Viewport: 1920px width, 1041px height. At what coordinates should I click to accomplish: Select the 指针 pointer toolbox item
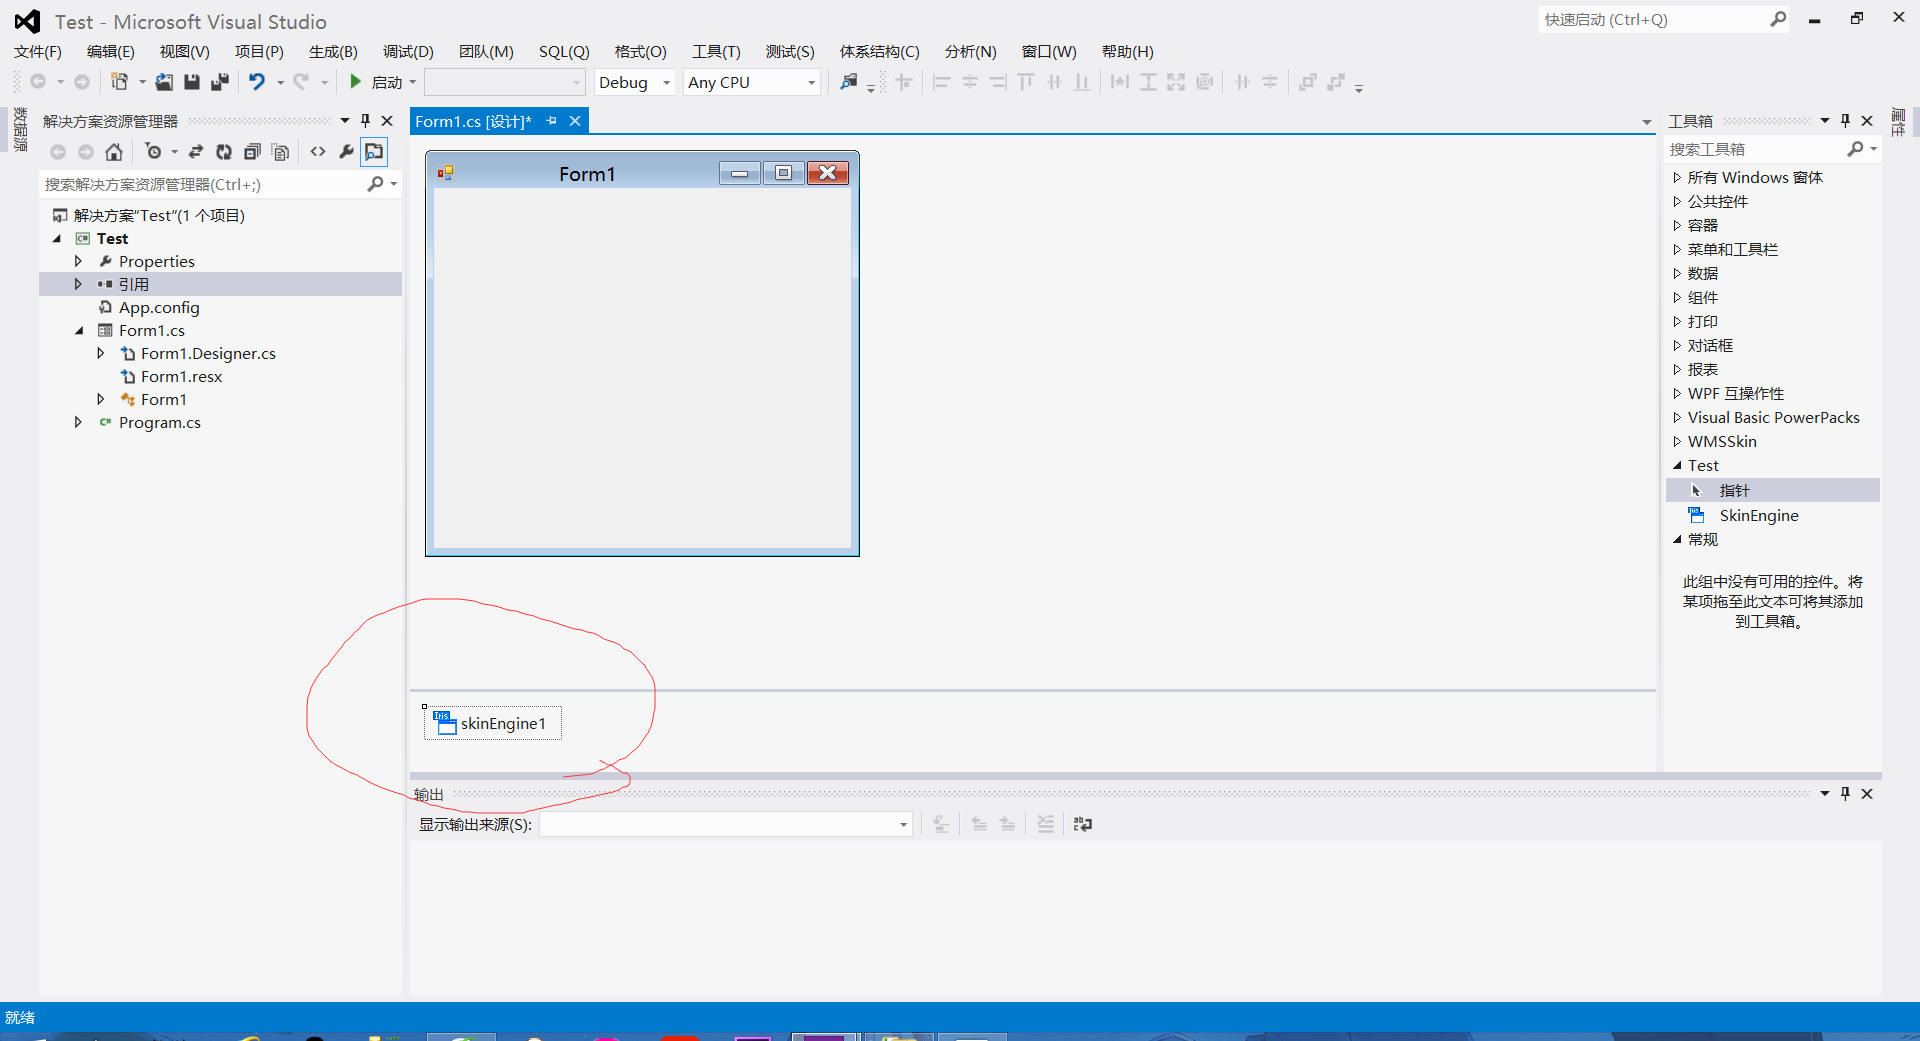1734,490
